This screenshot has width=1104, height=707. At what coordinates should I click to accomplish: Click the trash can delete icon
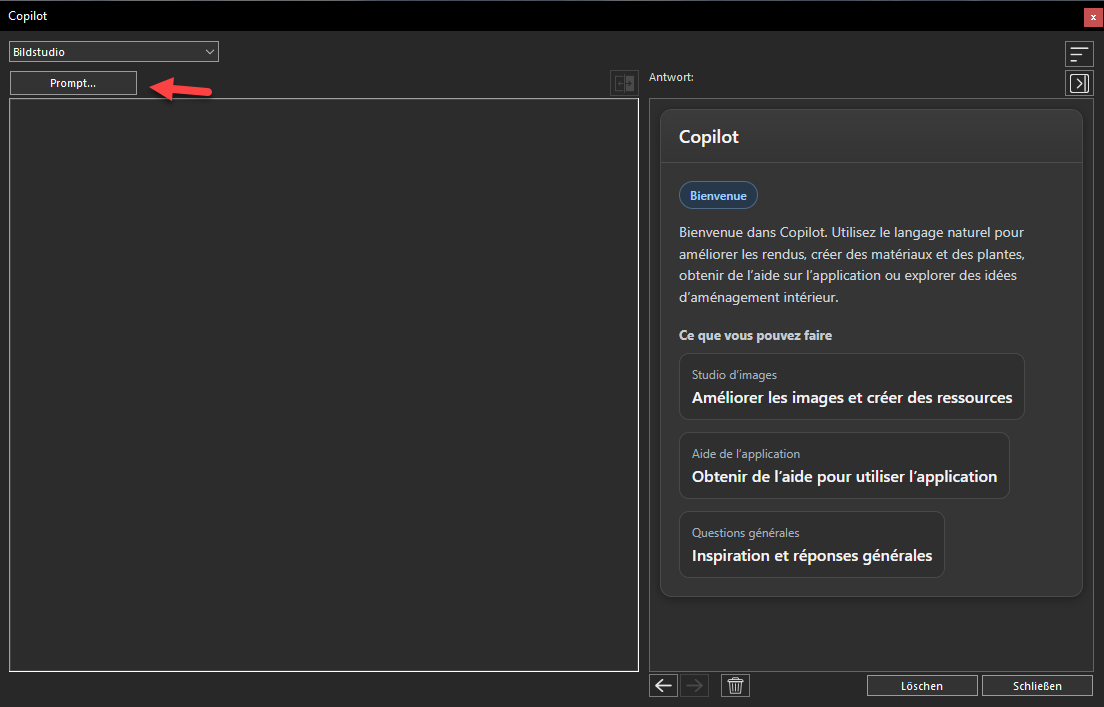click(735, 685)
